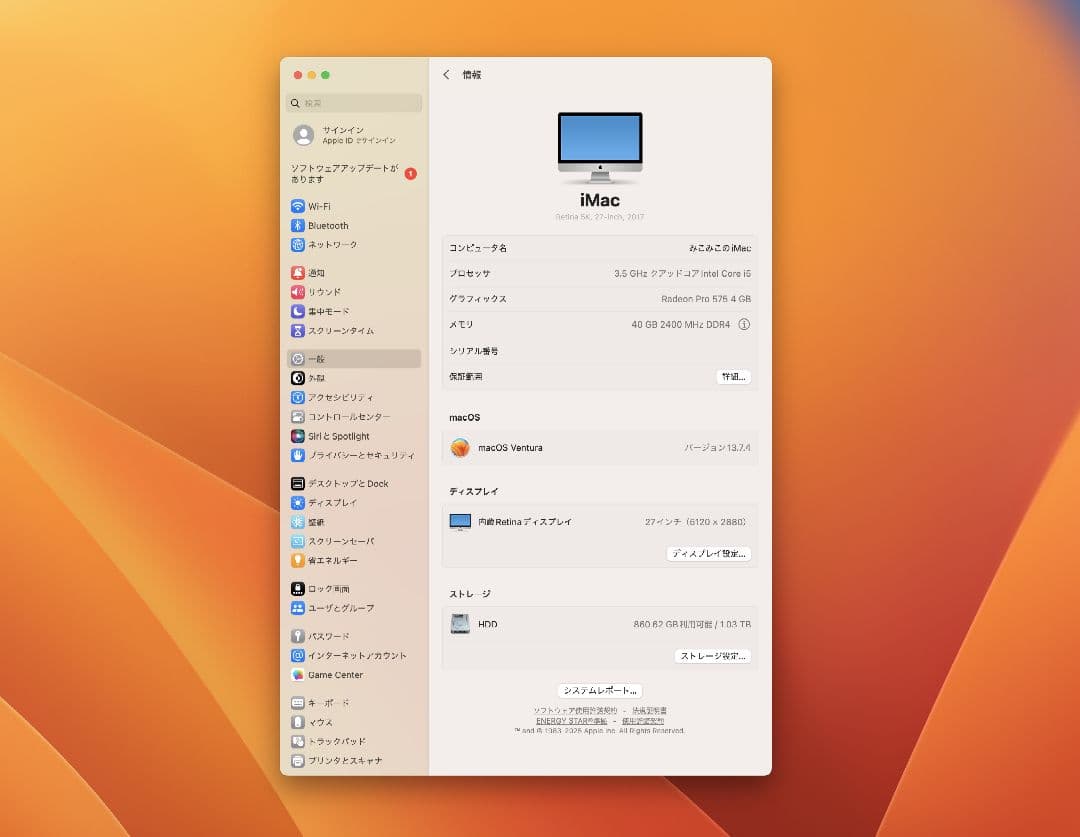The image size is (1080, 837).
Task: Go back using the chevron beside 情報
Action: (446, 75)
